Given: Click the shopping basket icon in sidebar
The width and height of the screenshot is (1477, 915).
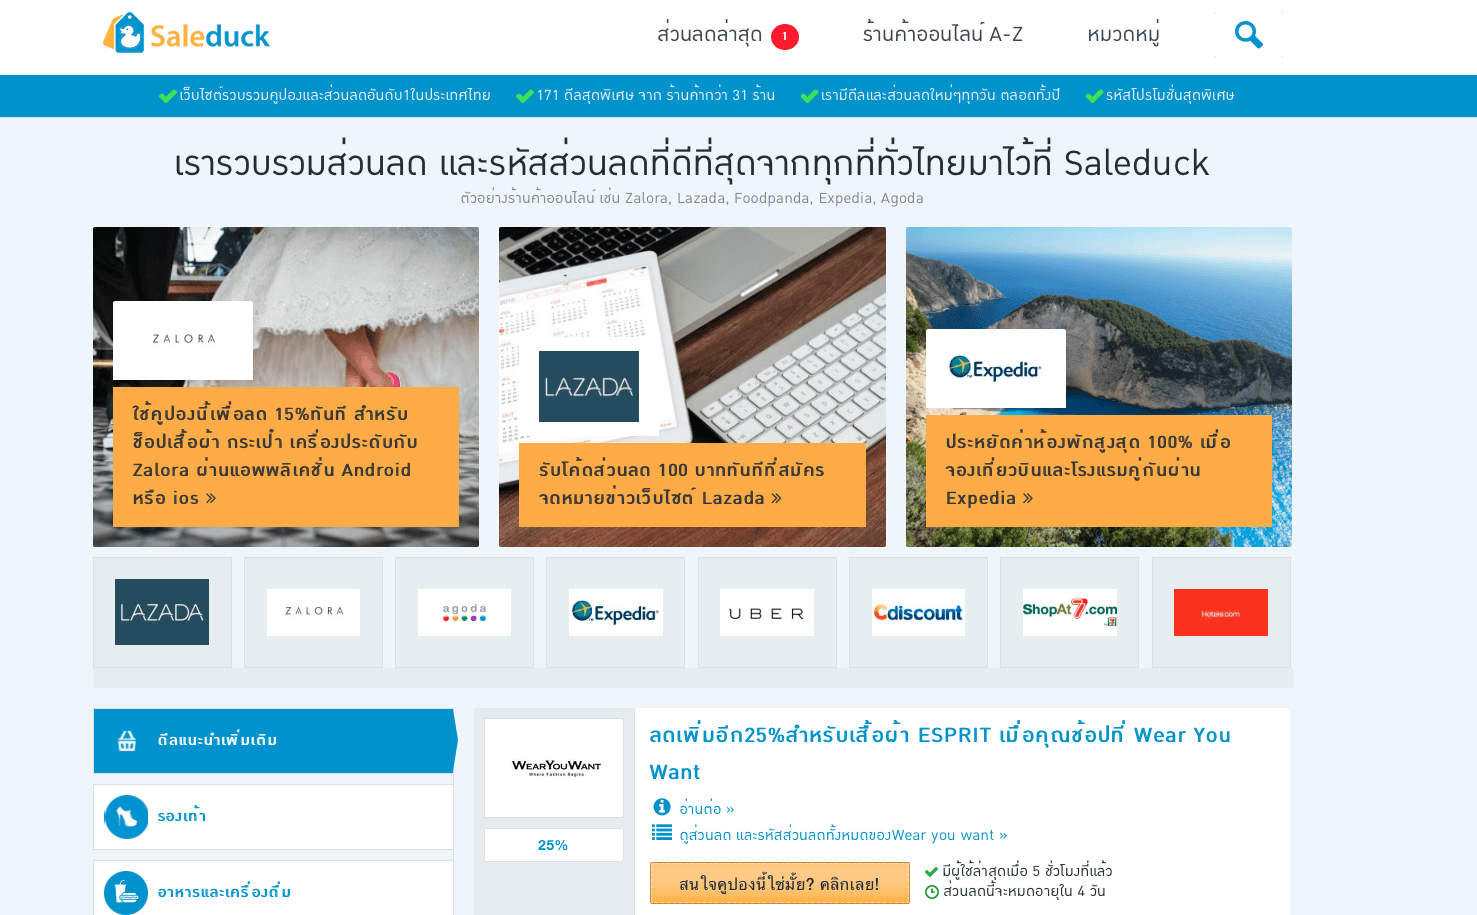Looking at the screenshot, I should 127,741.
